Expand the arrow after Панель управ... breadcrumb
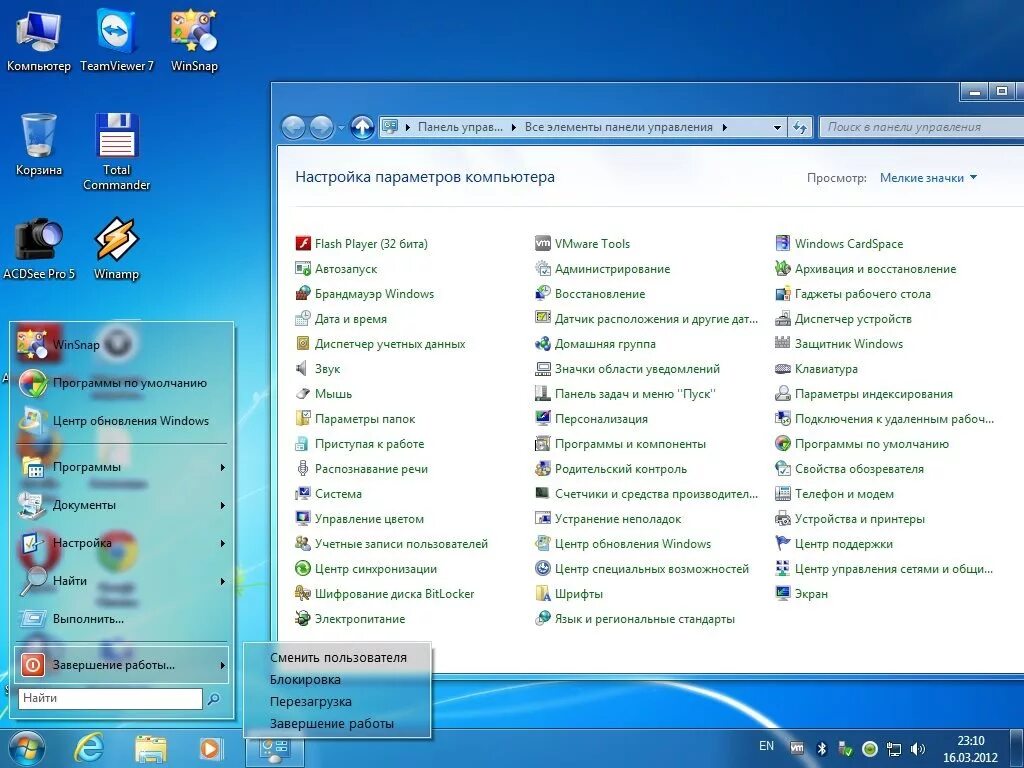 click(x=514, y=127)
